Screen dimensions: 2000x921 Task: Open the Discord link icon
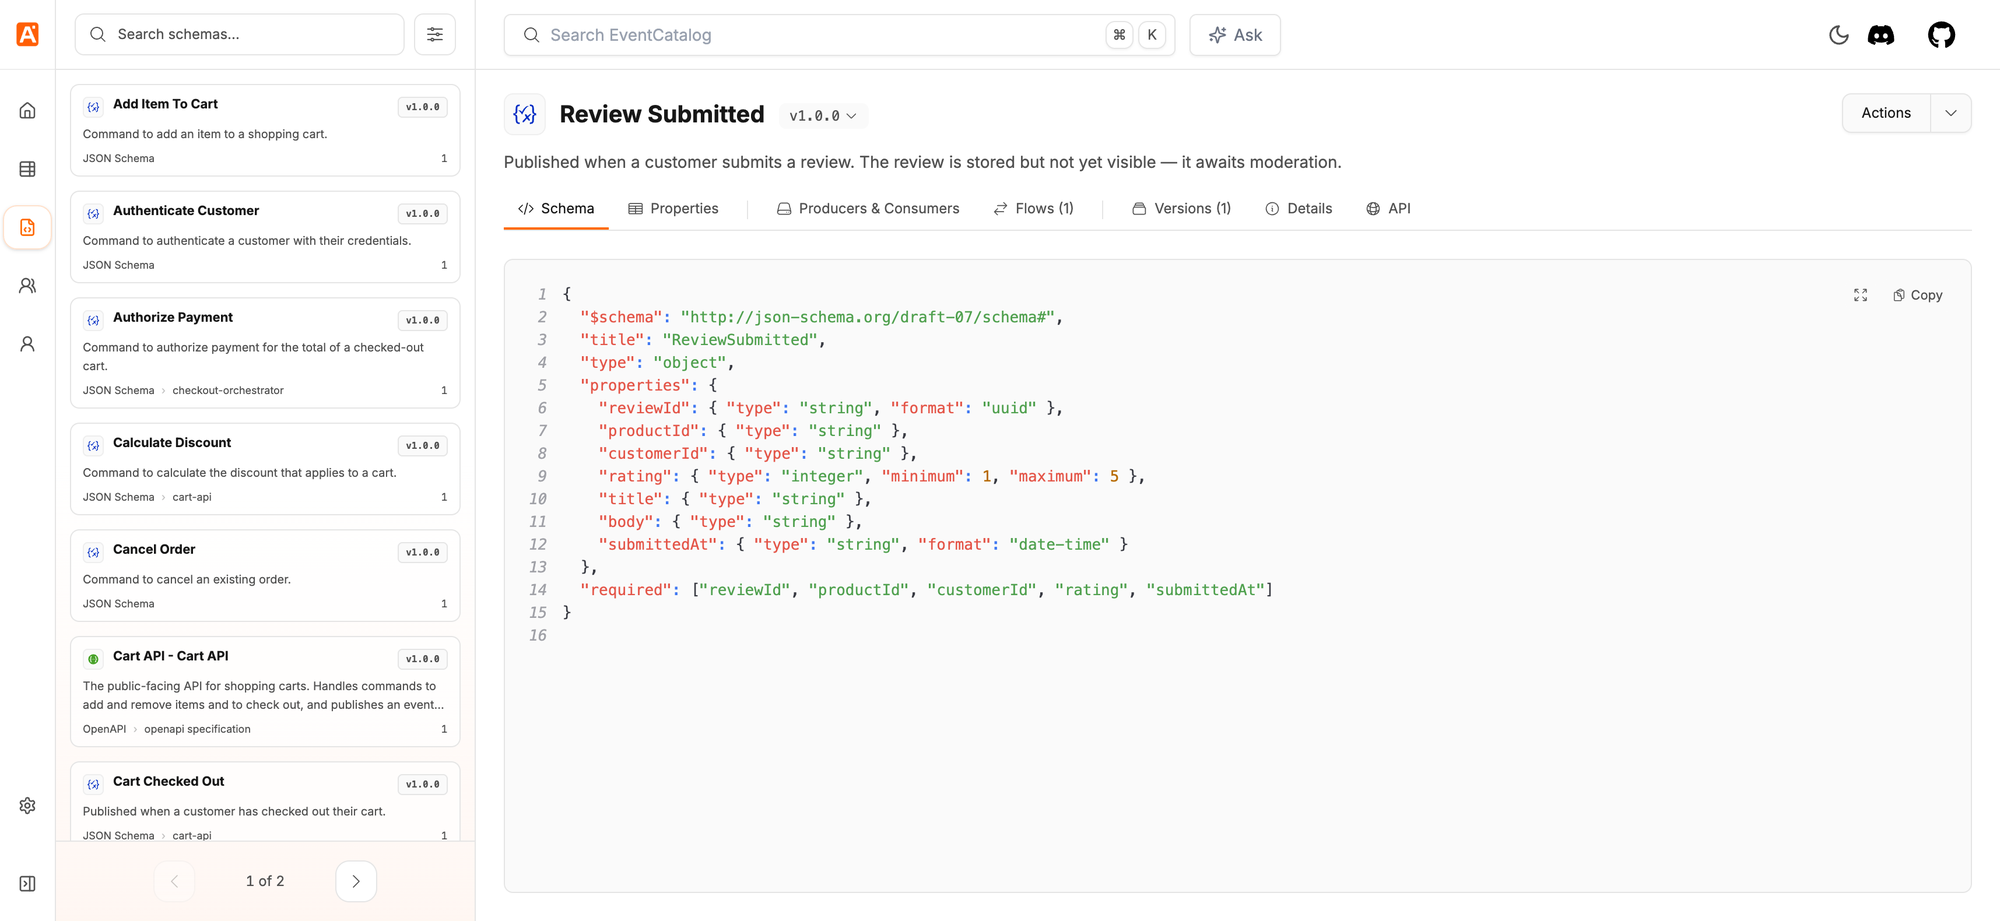tap(1881, 35)
